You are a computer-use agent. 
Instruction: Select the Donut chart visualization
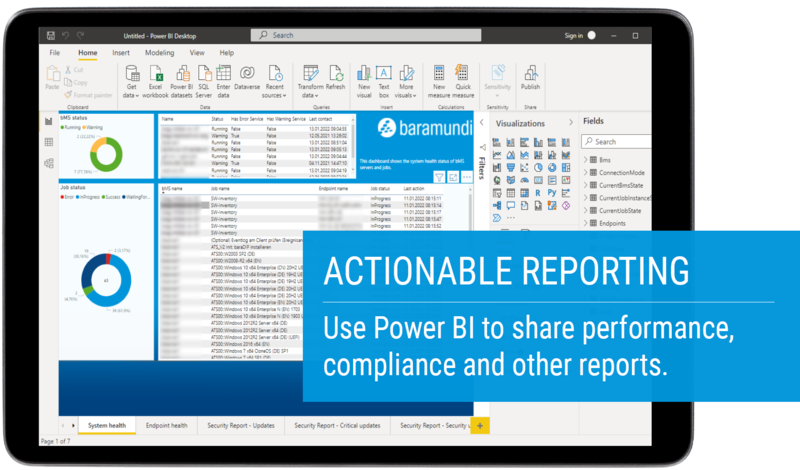[552, 167]
